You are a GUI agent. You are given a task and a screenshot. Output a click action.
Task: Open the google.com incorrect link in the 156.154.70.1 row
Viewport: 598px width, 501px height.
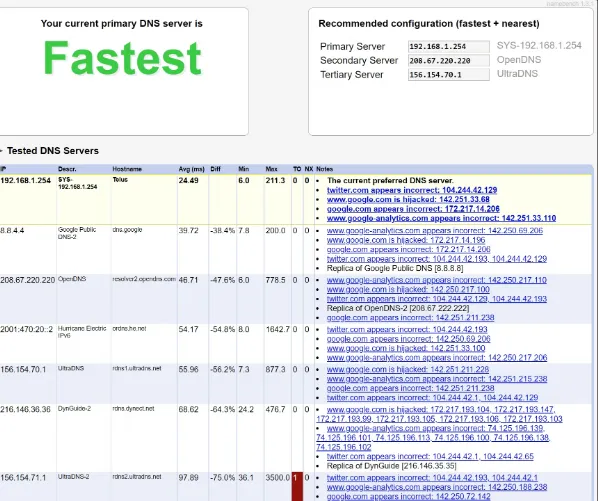(410, 388)
